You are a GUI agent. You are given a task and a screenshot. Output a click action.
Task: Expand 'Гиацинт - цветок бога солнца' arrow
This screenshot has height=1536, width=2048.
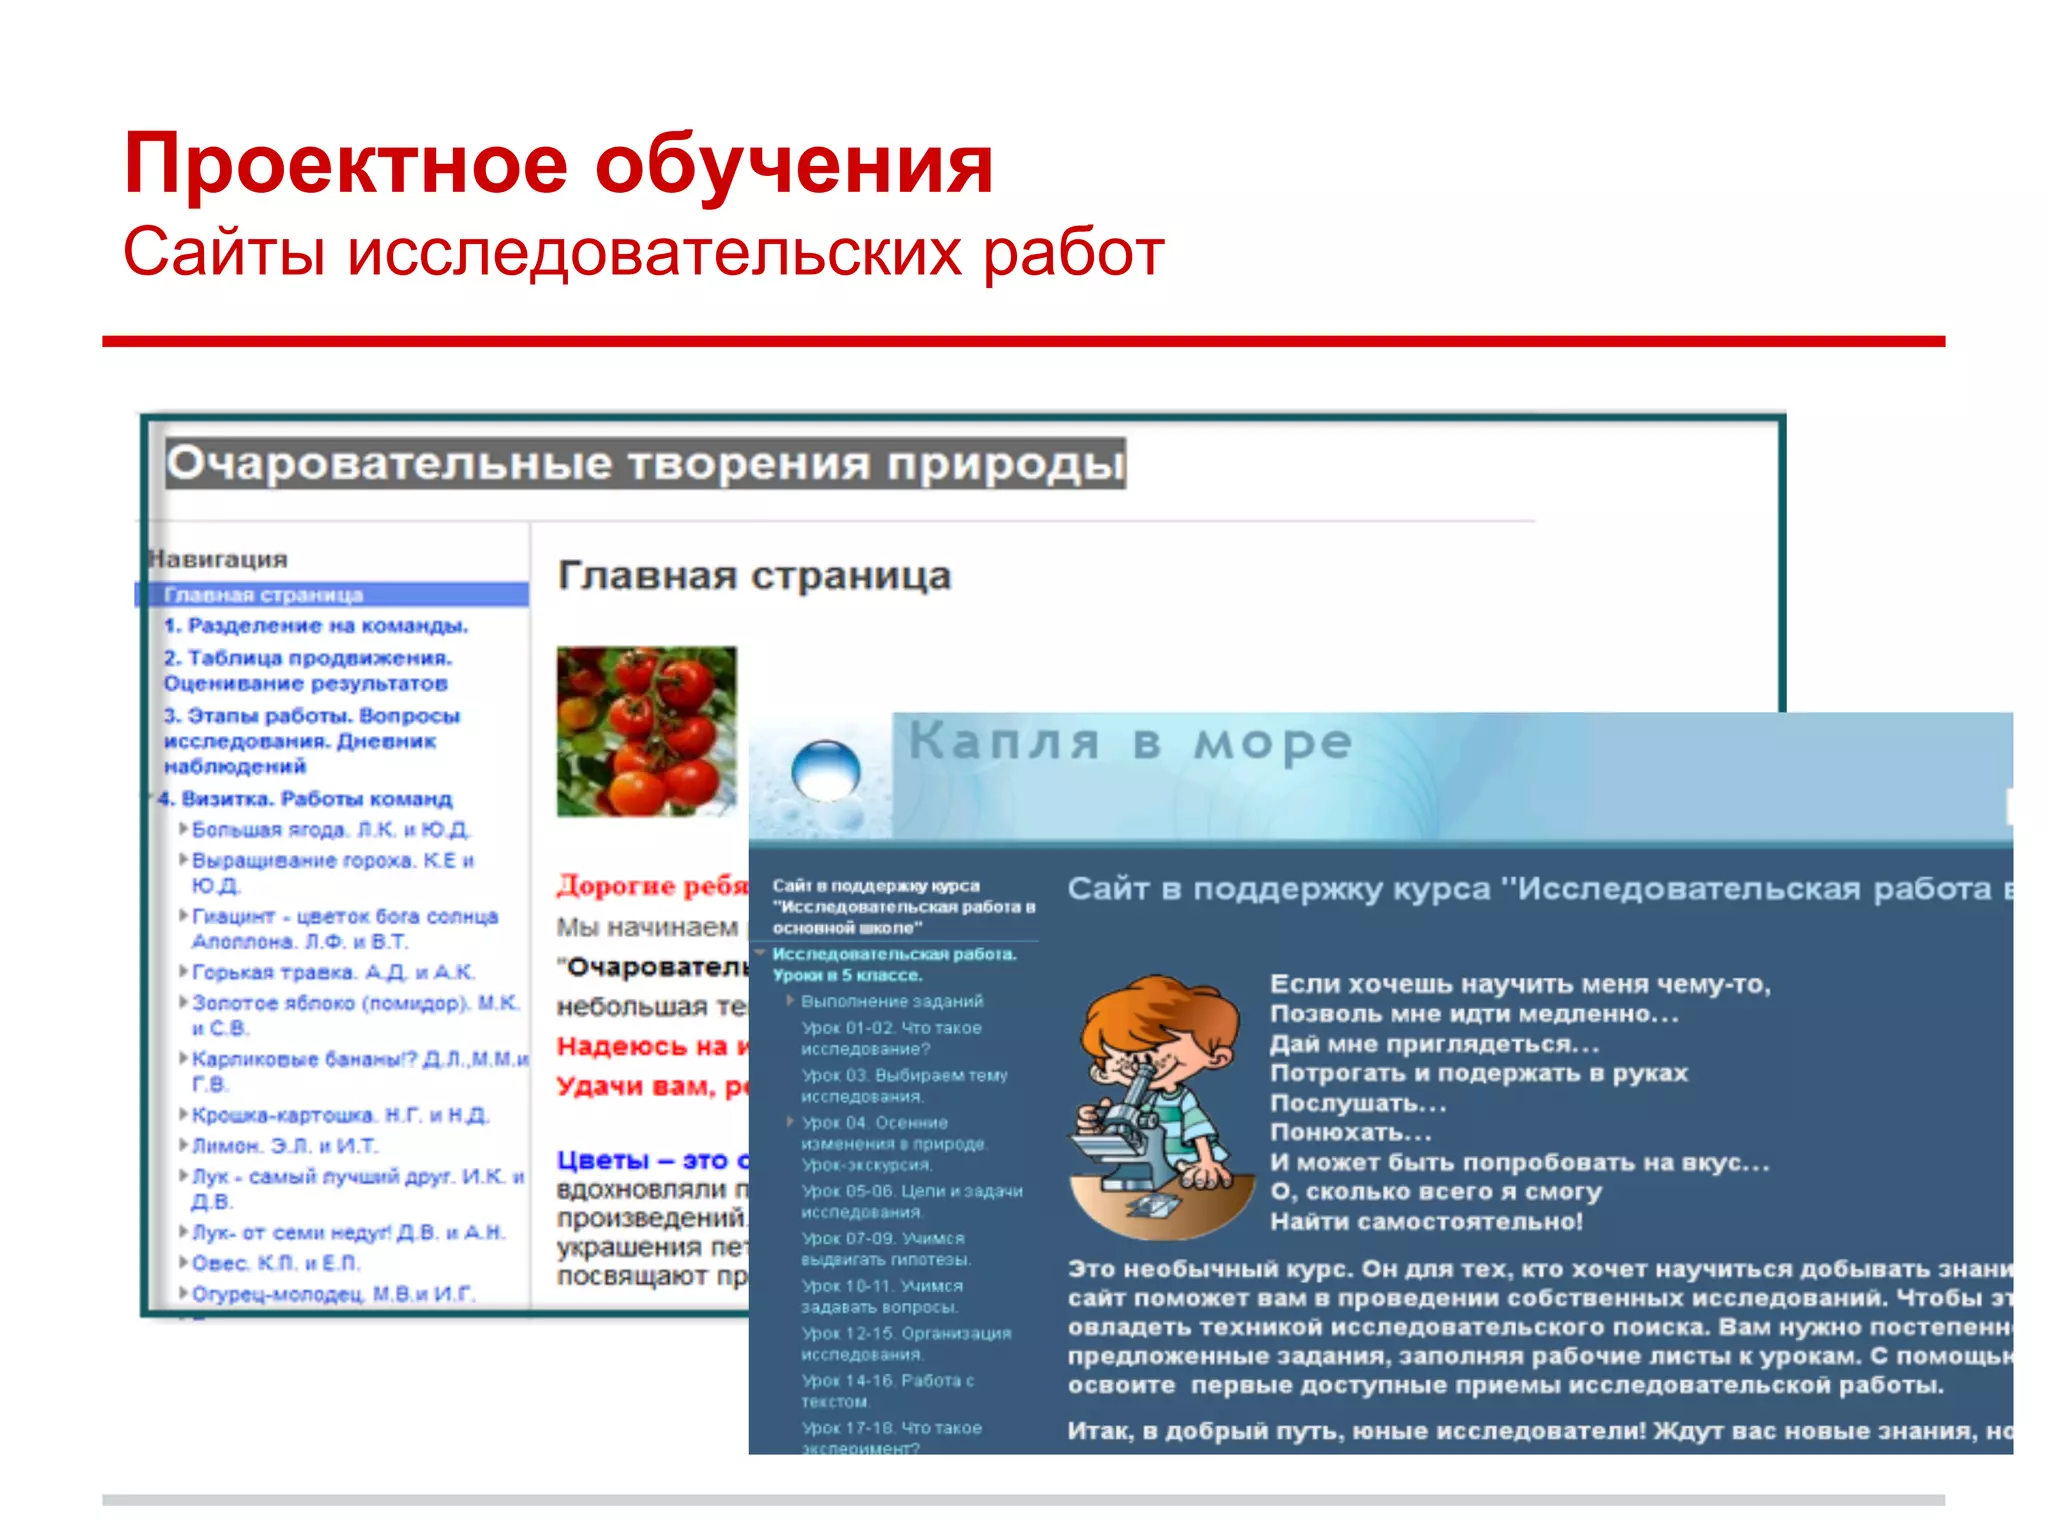tap(183, 915)
